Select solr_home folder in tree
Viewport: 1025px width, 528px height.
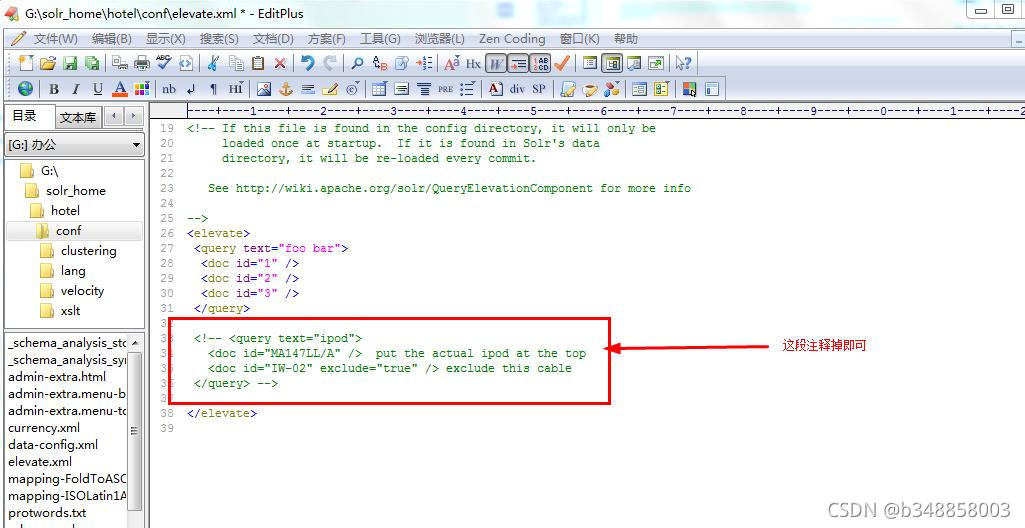click(76, 191)
